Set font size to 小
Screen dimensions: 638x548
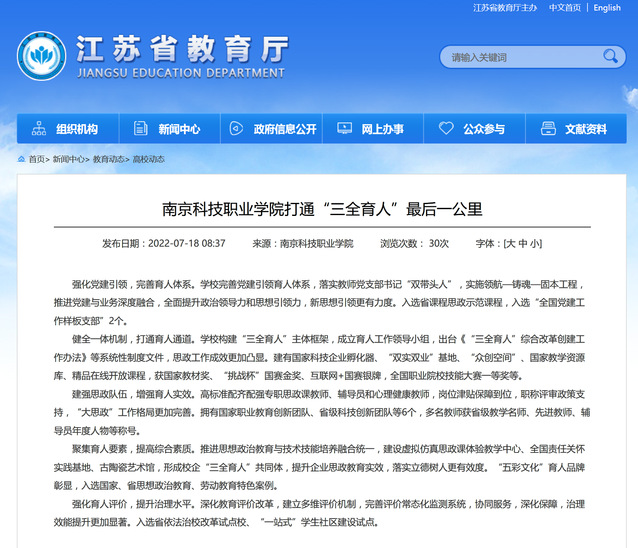[x=535, y=243]
